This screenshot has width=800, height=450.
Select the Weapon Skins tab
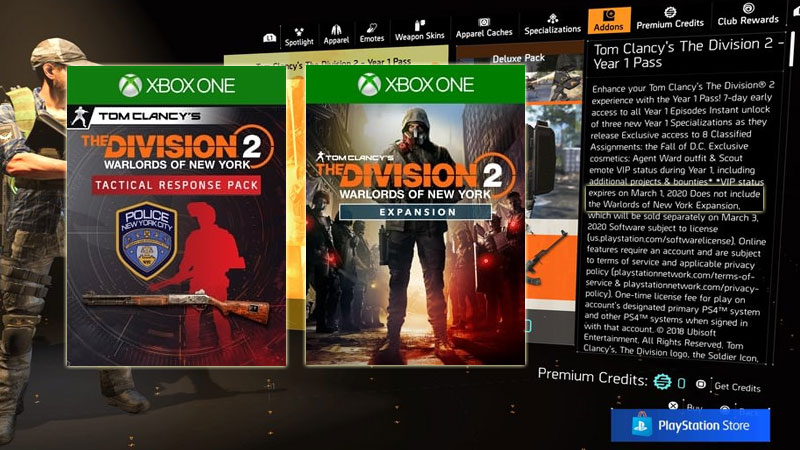click(419, 30)
